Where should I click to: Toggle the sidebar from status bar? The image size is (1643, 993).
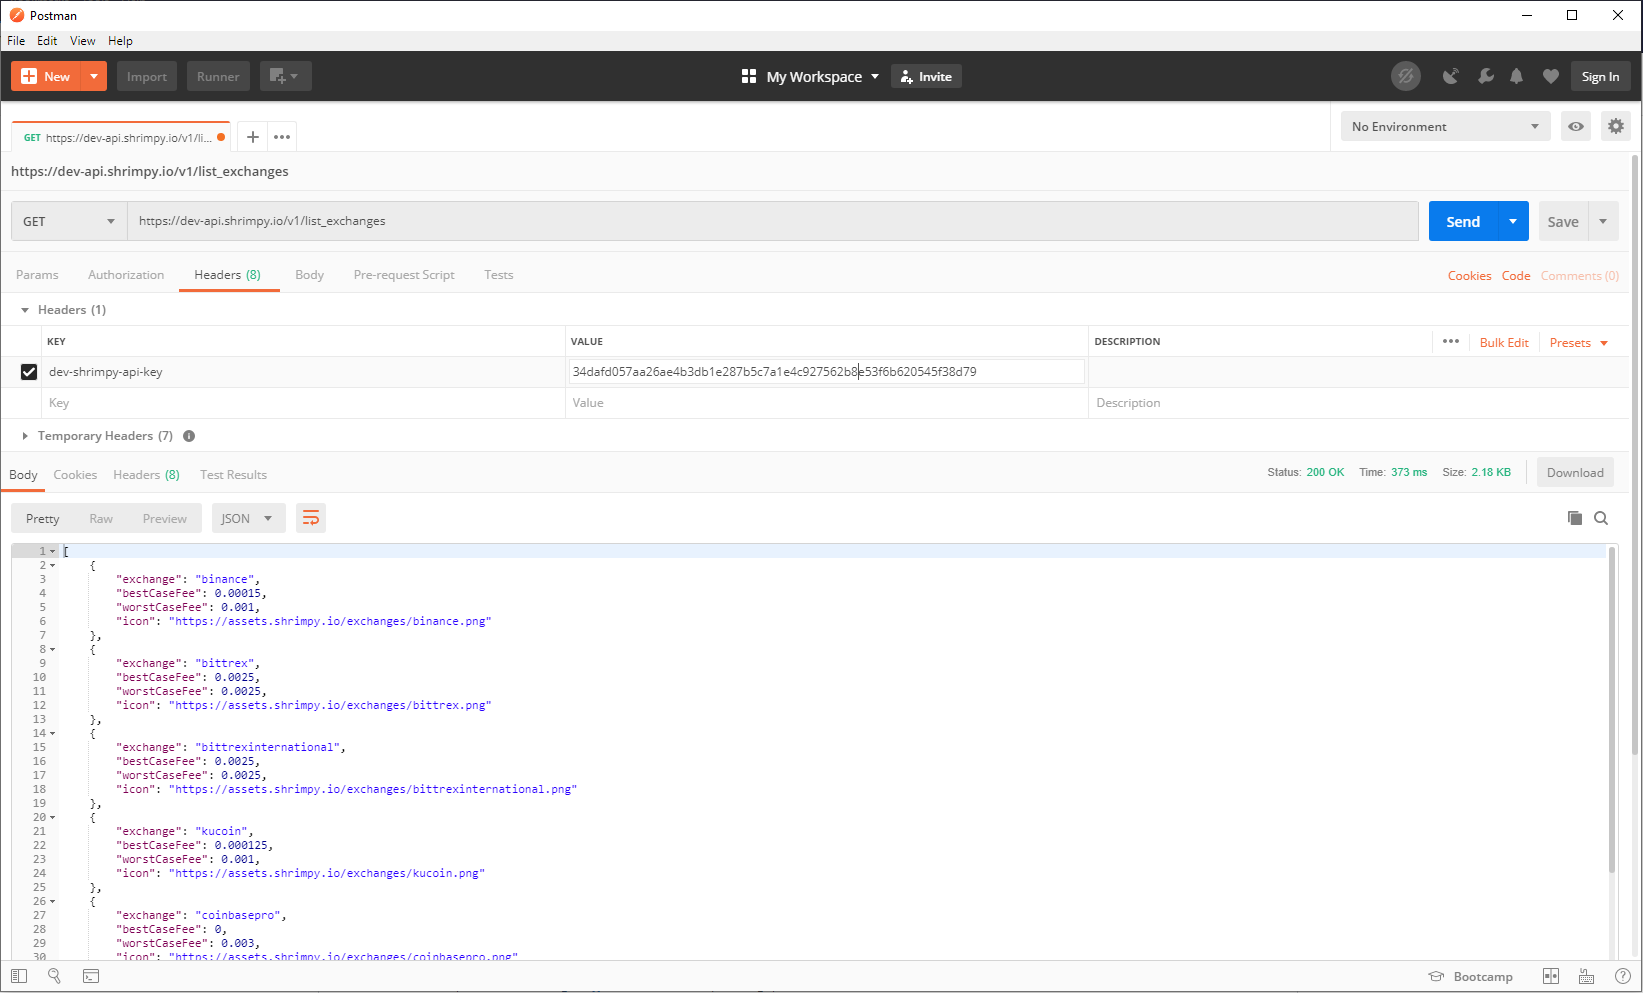click(x=19, y=976)
